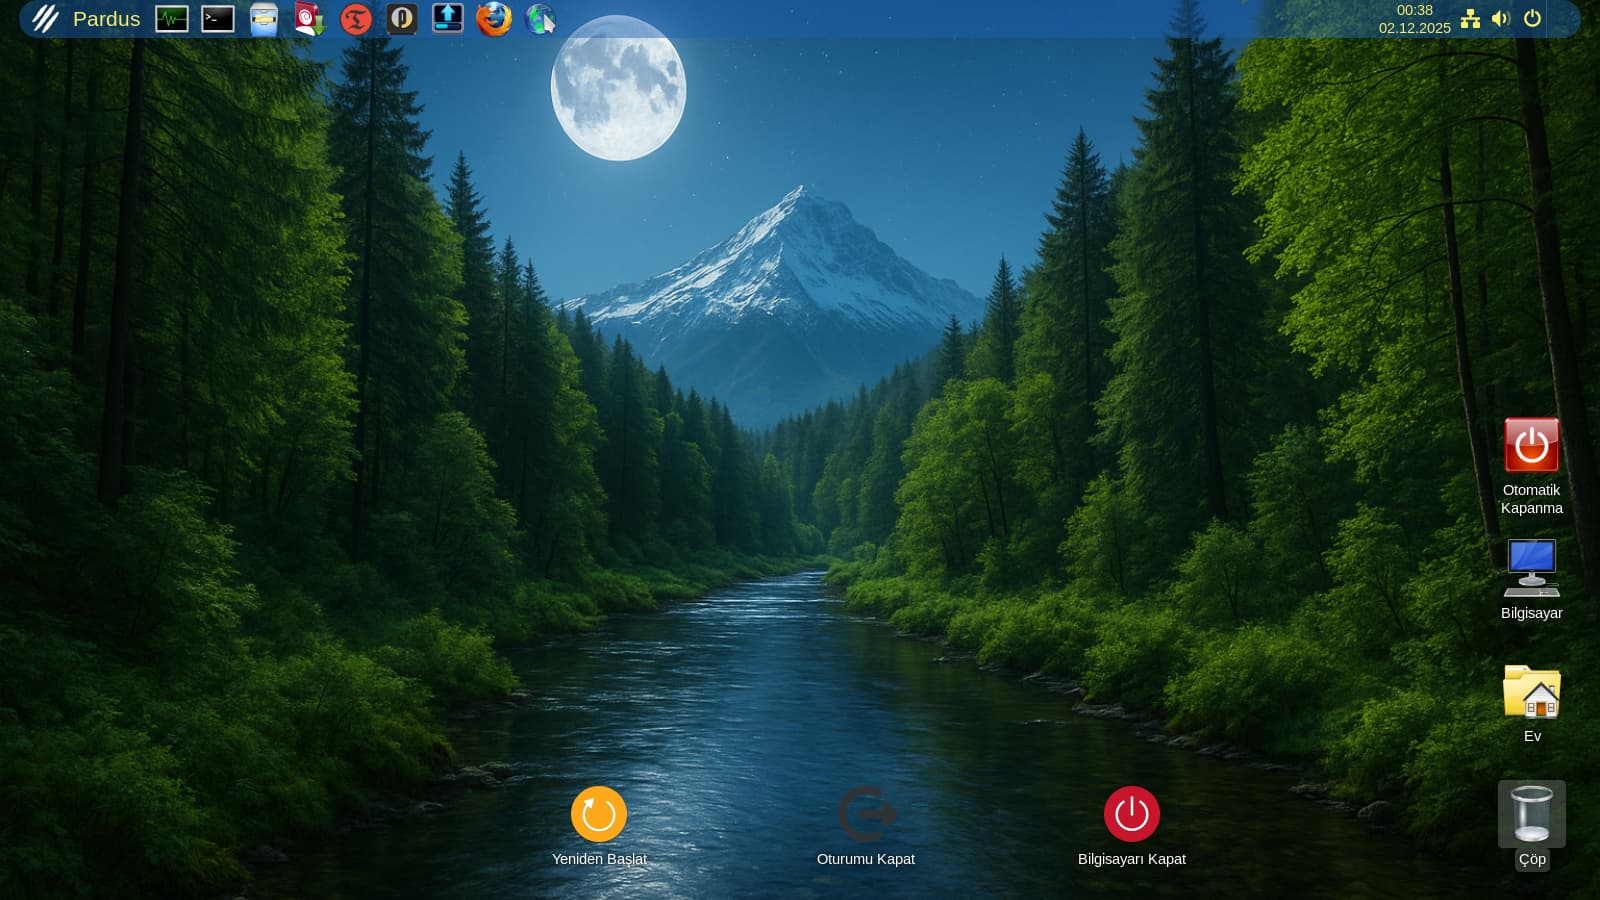This screenshot has width=1600, height=900.
Task: Launch the Debian package installer icon
Action: [310, 19]
